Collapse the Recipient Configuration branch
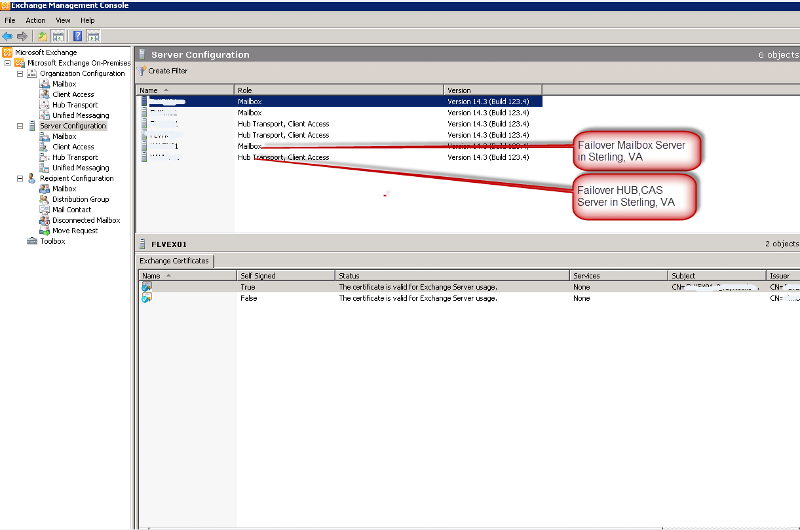Viewport: 800px width, 530px height. tap(20, 178)
